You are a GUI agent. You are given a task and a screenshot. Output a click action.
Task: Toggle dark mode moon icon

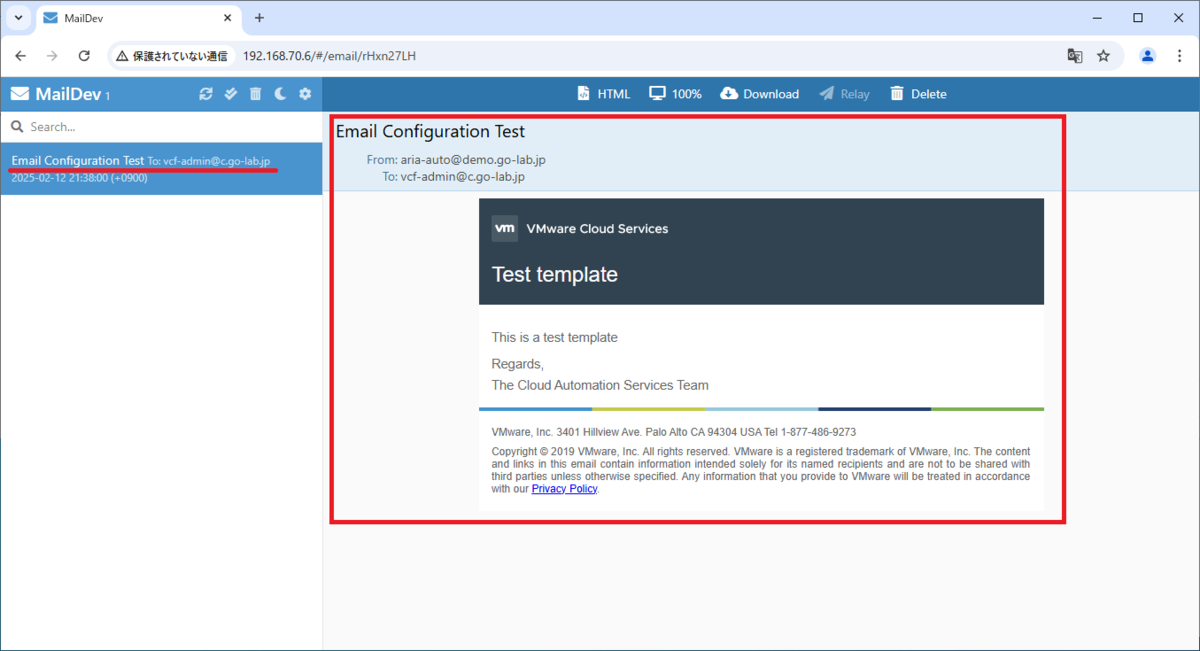coord(280,94)
